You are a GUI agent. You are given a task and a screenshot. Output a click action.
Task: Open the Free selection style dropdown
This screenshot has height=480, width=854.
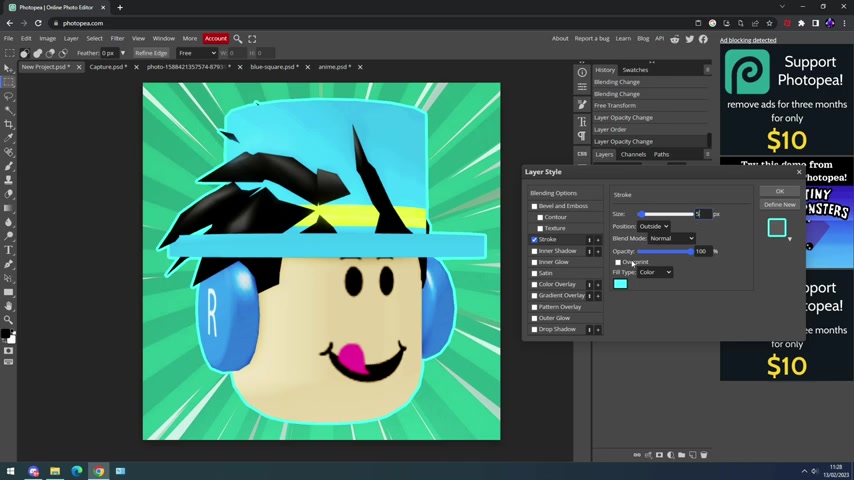pos(197,53)
